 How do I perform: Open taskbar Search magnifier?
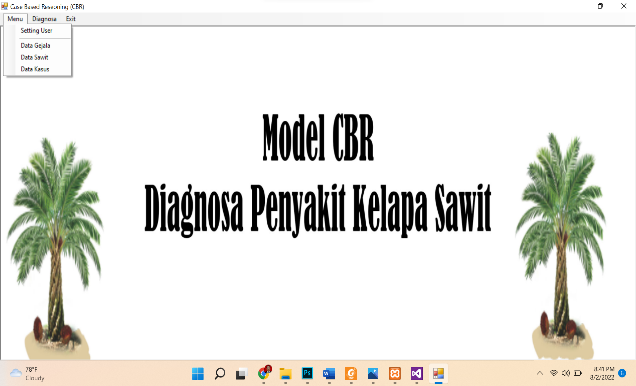tap(220, 373)
